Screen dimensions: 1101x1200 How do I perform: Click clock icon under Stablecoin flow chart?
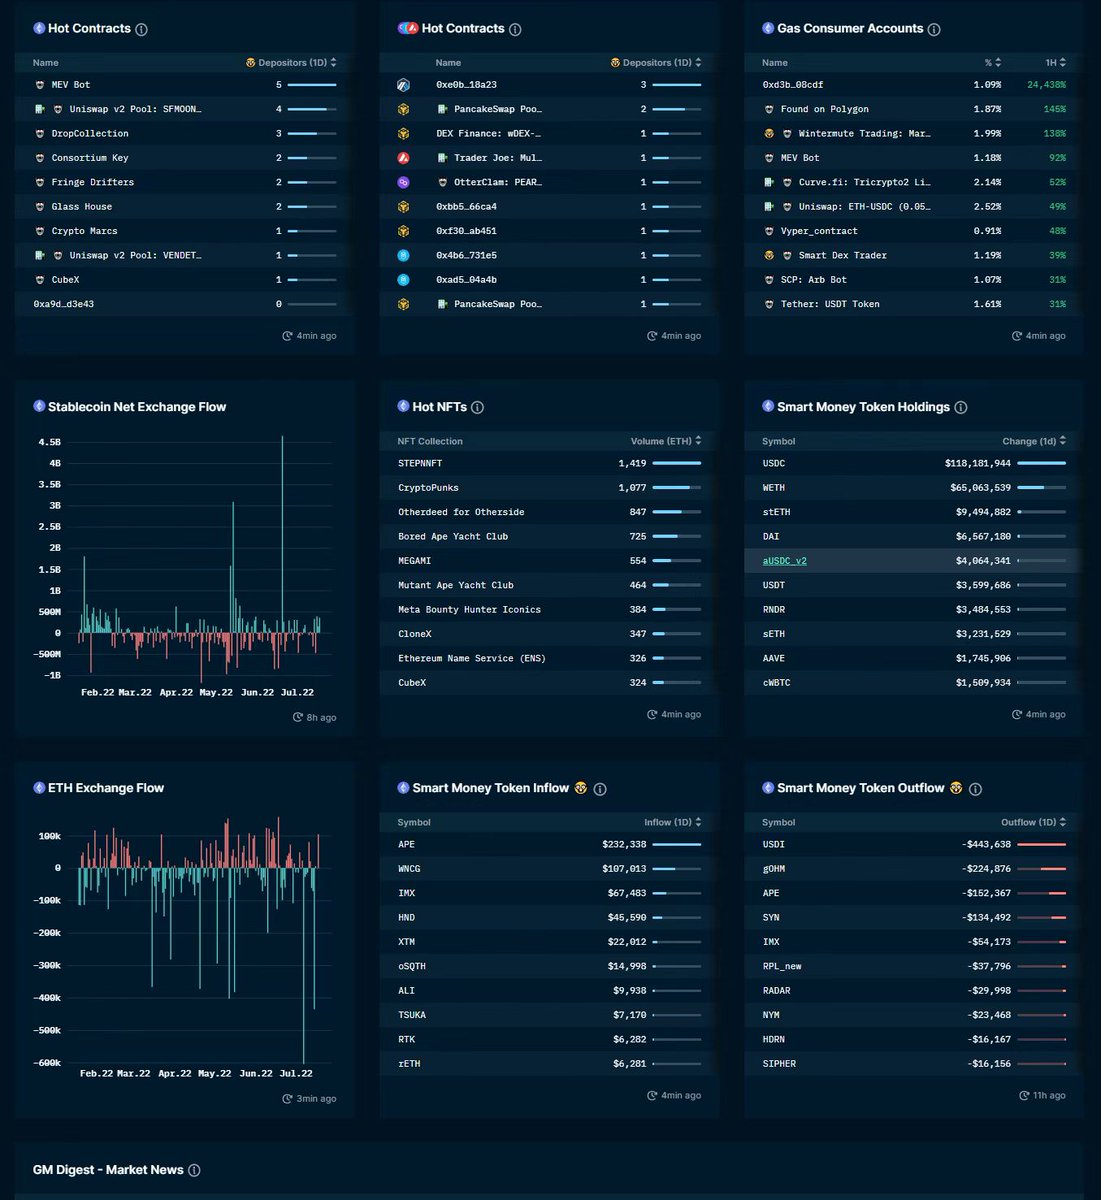point(297,718)
